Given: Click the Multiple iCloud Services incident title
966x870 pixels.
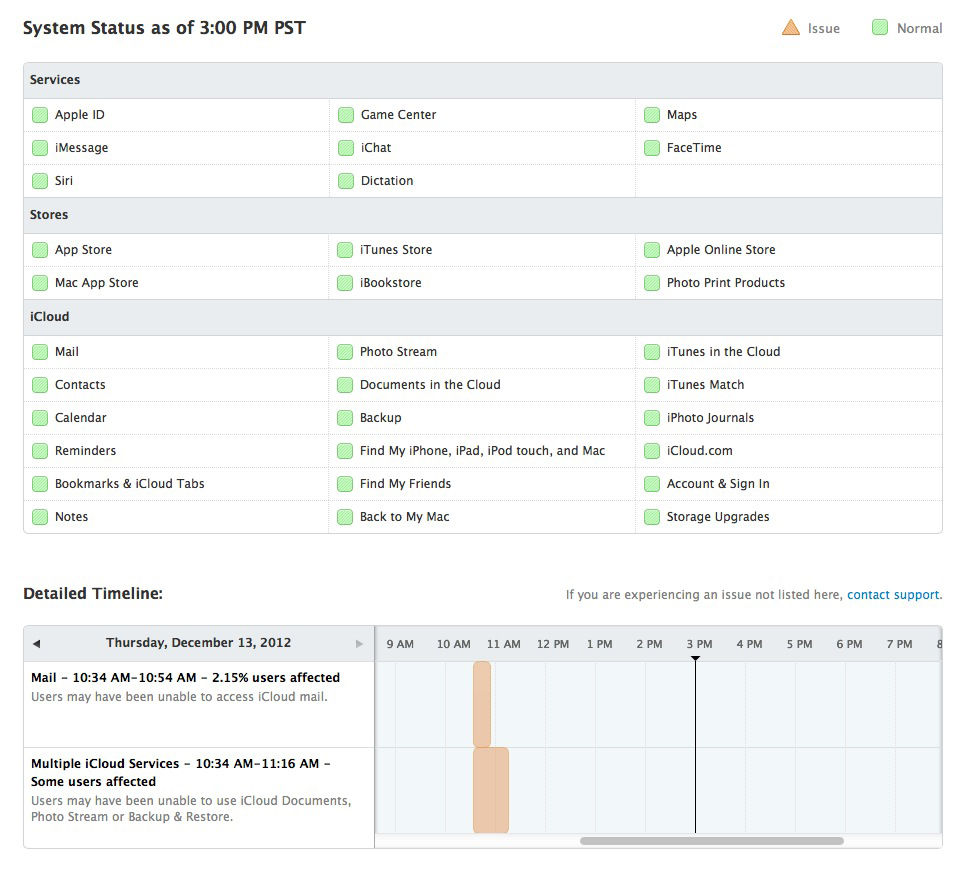Looking at the screenshot, I should 181,773.
